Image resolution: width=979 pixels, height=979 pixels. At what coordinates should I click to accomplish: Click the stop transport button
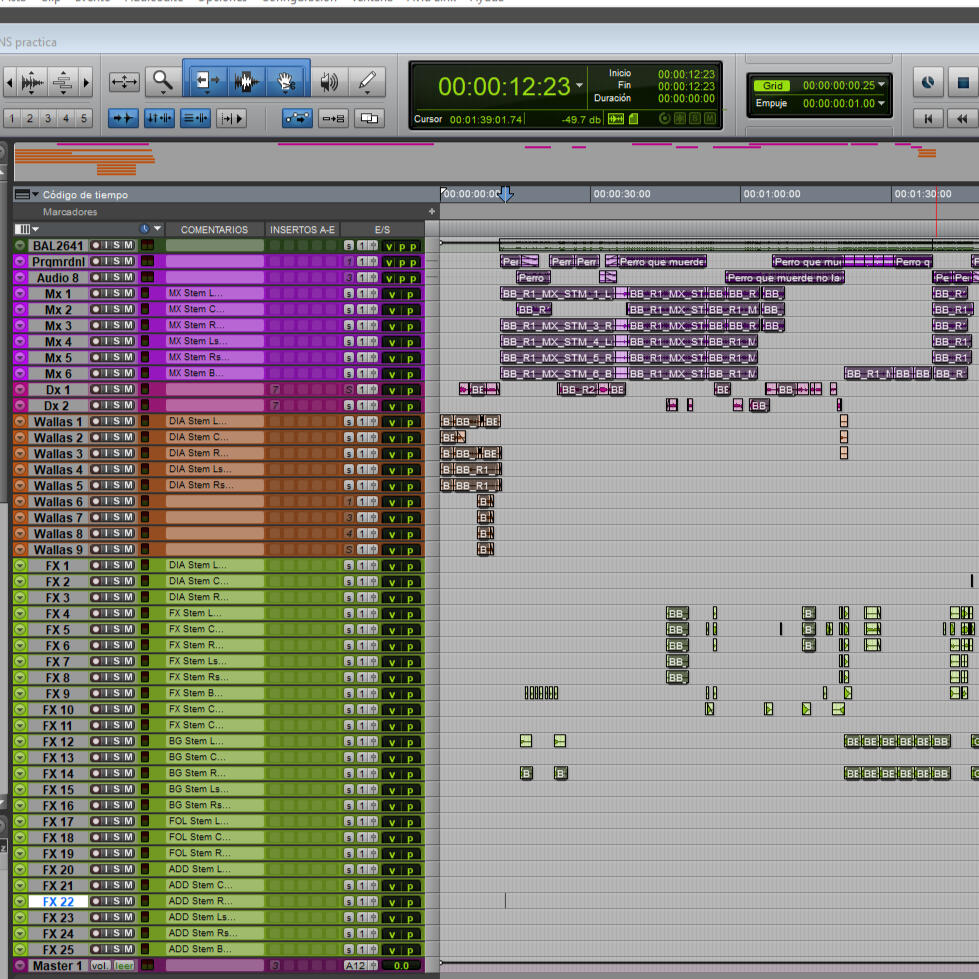963,82
